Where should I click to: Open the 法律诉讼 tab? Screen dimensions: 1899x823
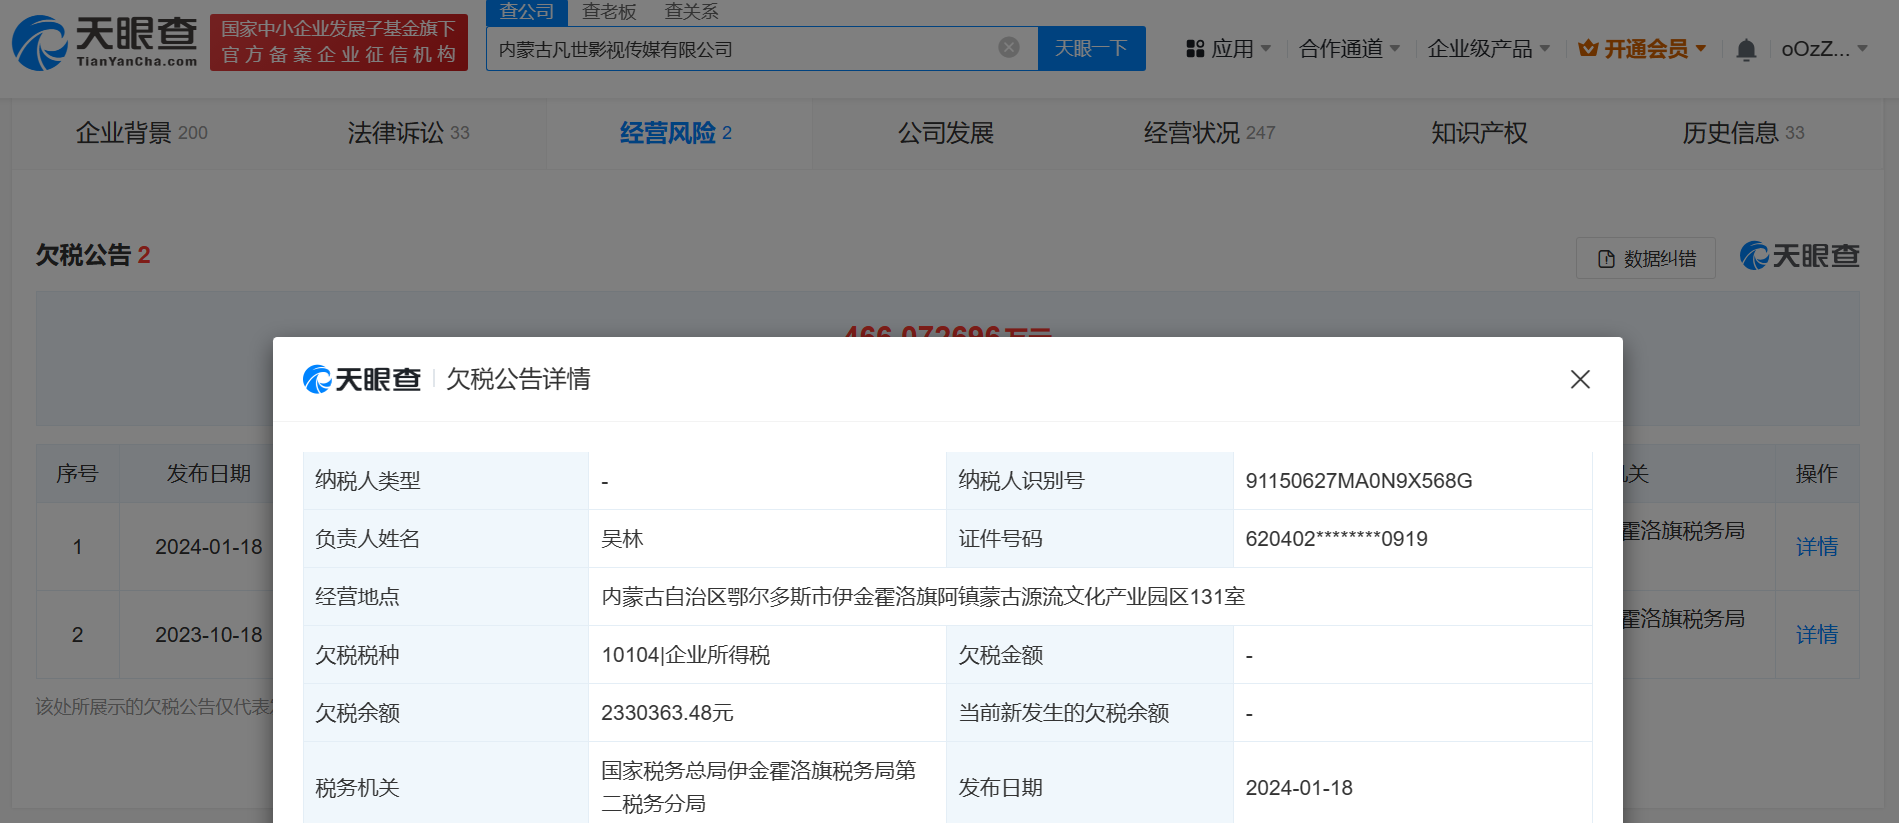point(408,133)
